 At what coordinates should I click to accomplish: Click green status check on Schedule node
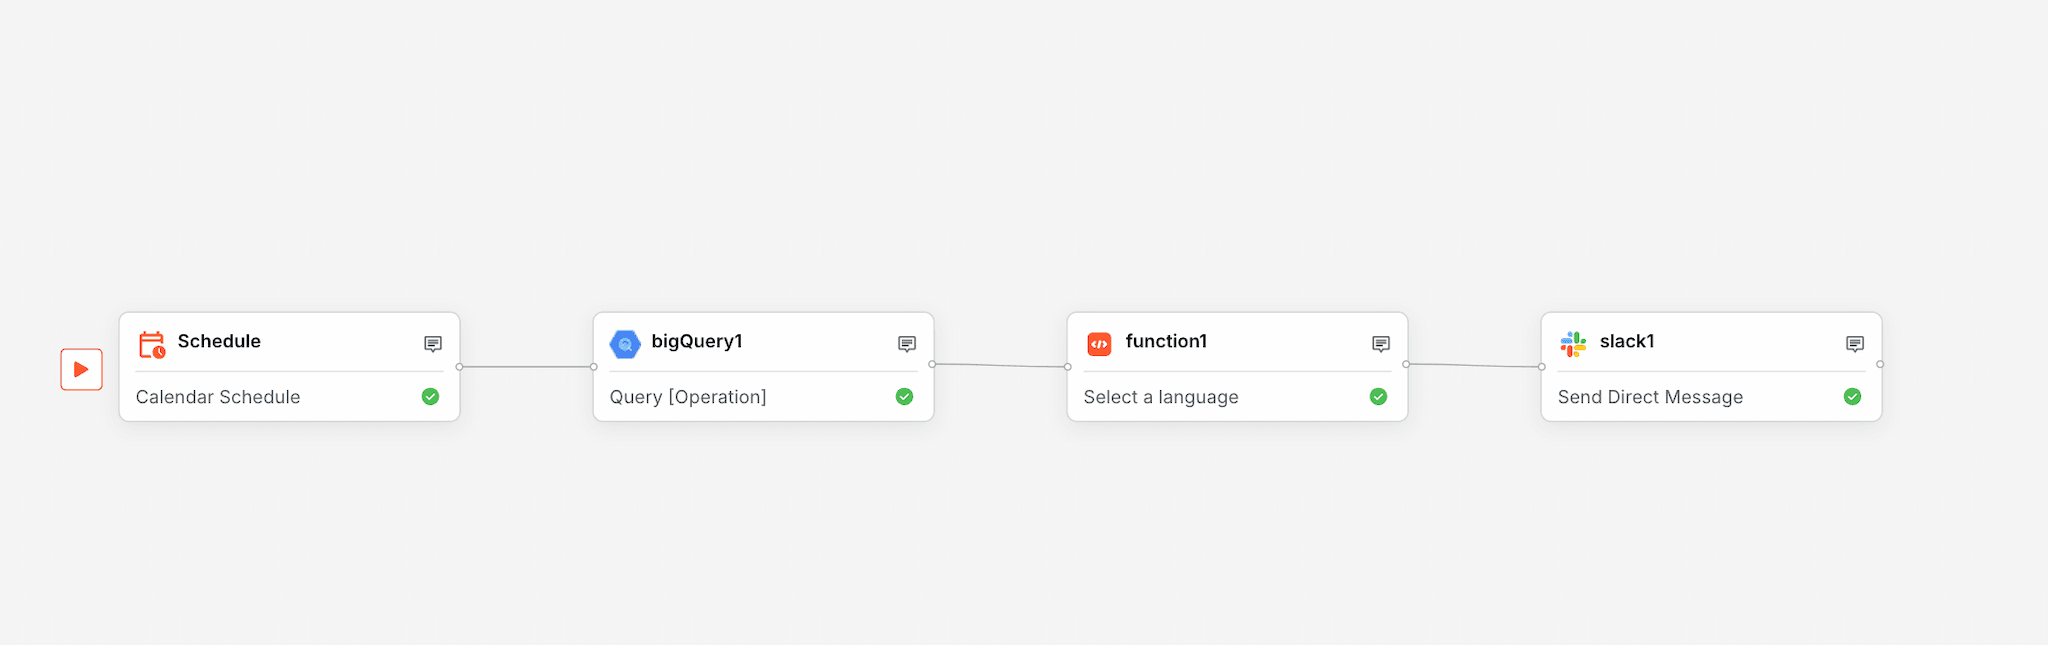coord(430,397)
